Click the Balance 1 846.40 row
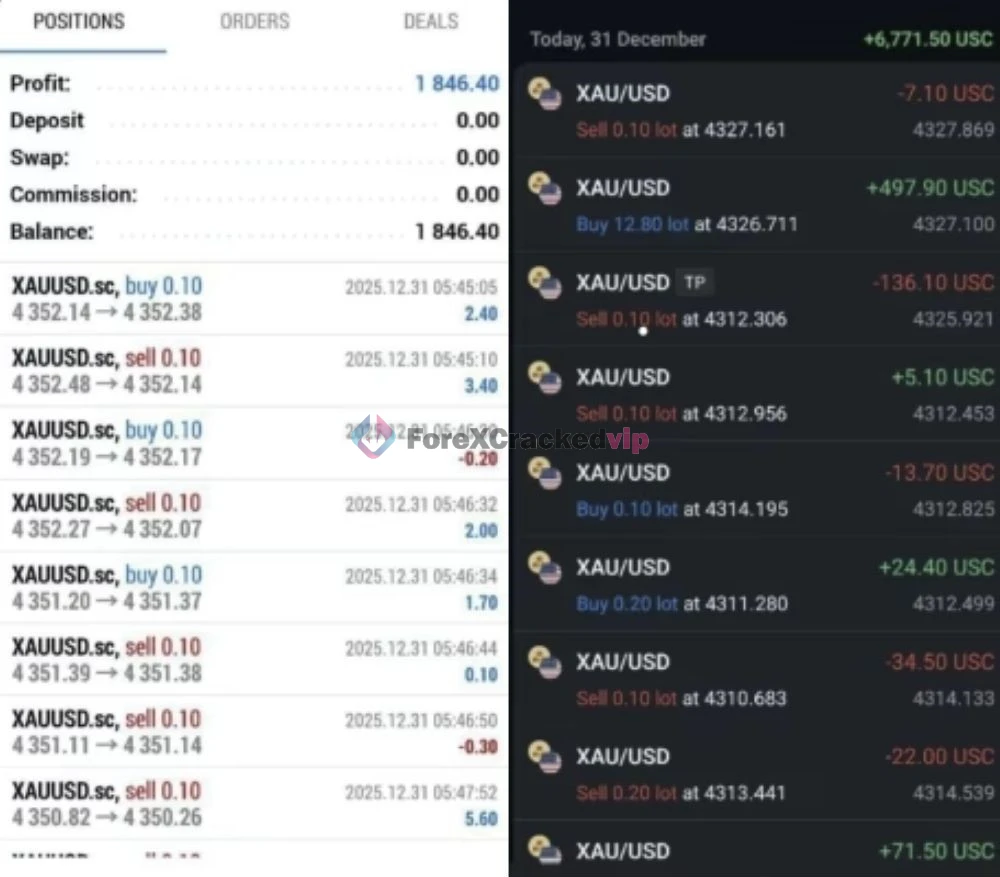Image resolution: width=1000 pixels, height=877 pixels. (254, 232)
